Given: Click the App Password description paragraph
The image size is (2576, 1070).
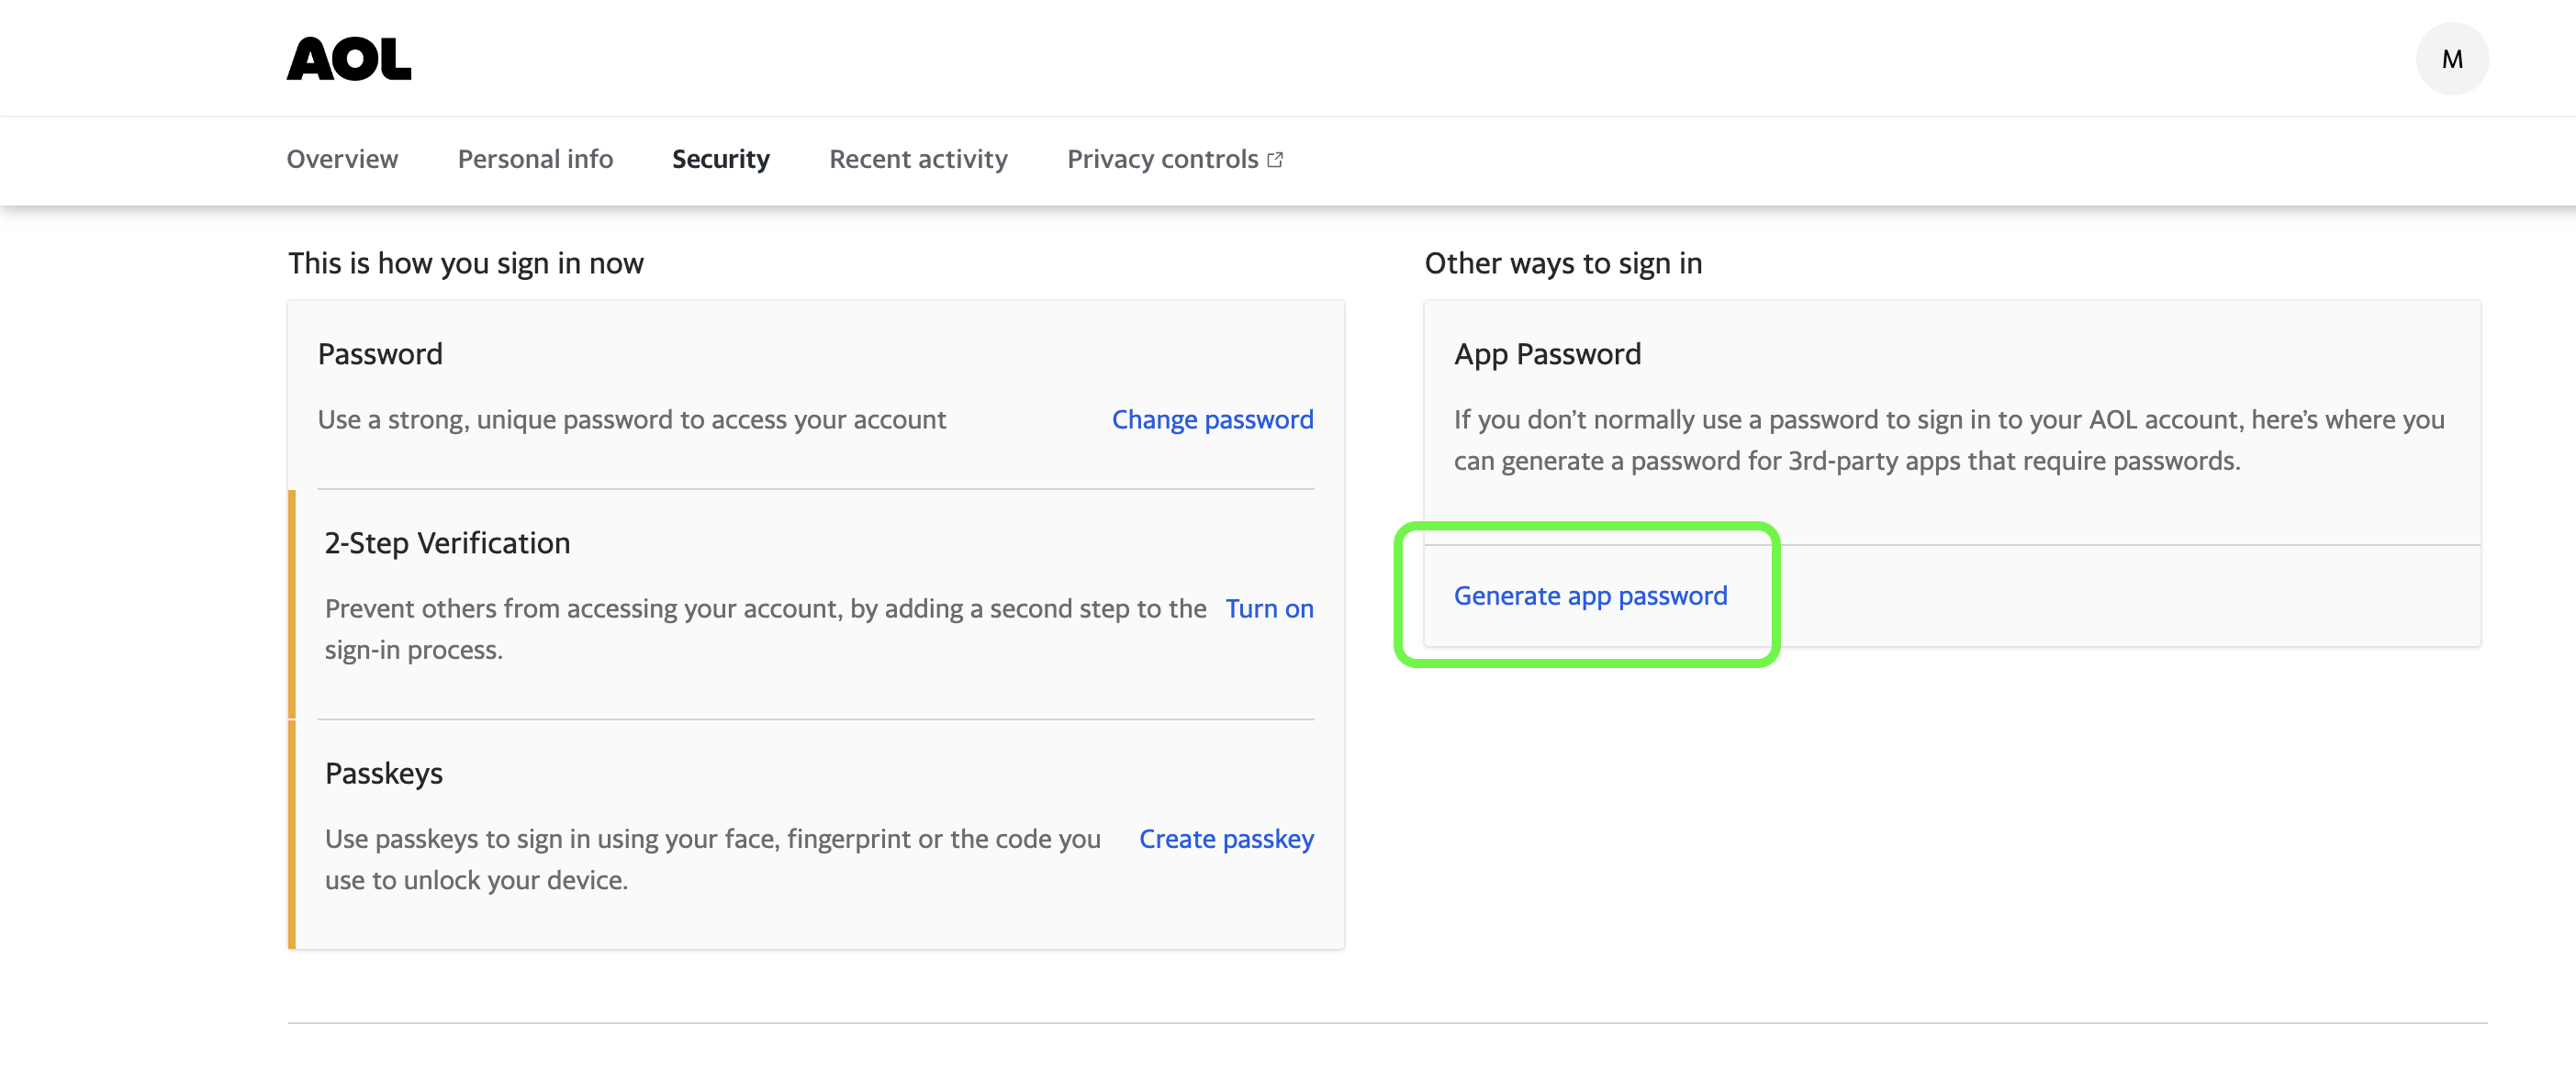Looking at the screenshot, I should click(x=1948, y=440).
